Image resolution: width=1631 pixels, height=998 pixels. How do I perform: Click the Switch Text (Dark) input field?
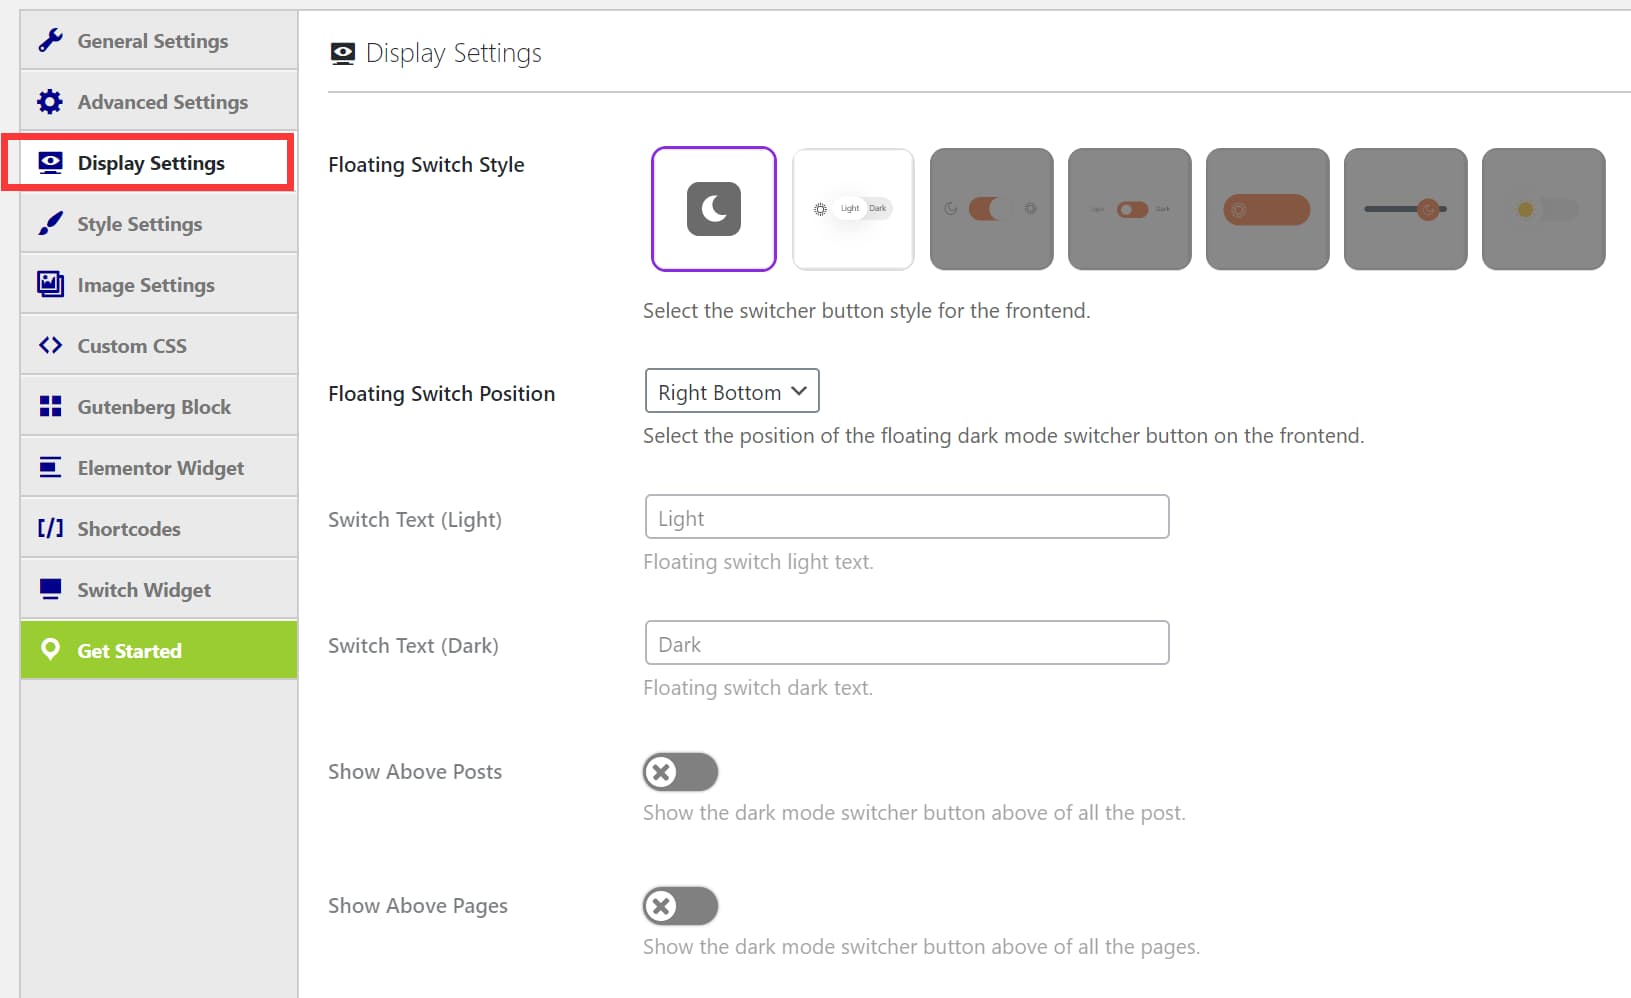[x=907, y=643]
